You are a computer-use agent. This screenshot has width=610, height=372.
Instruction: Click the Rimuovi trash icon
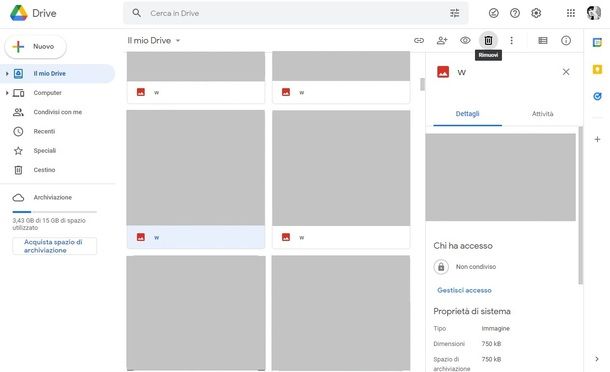(488, 40)
